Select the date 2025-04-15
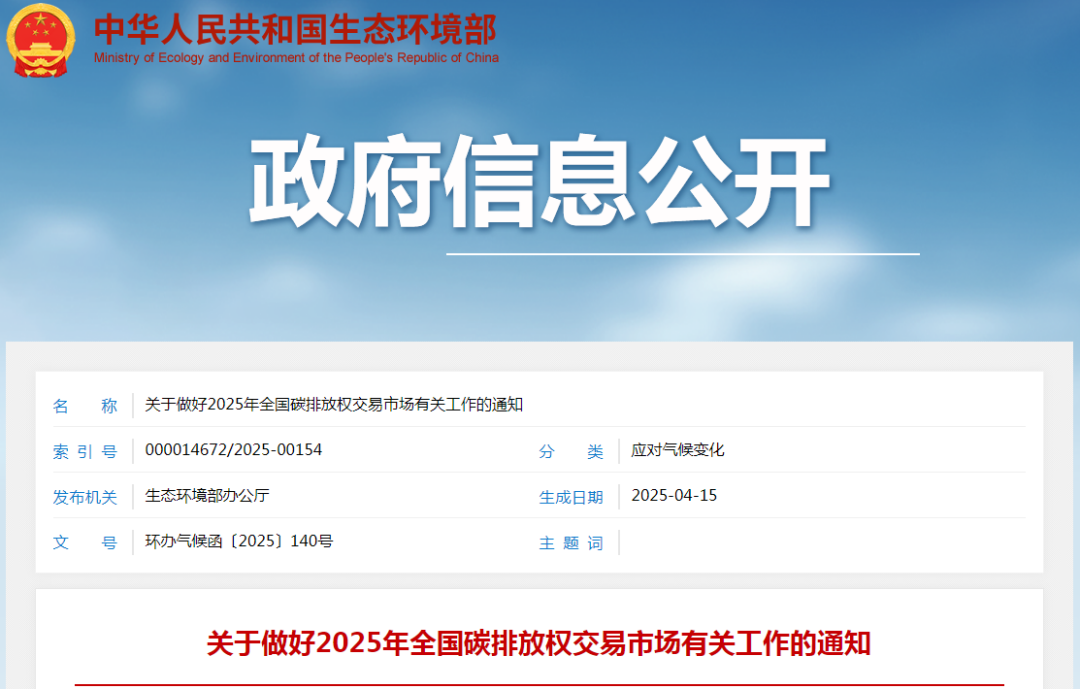1080x689 pixels. pos(674,495)
